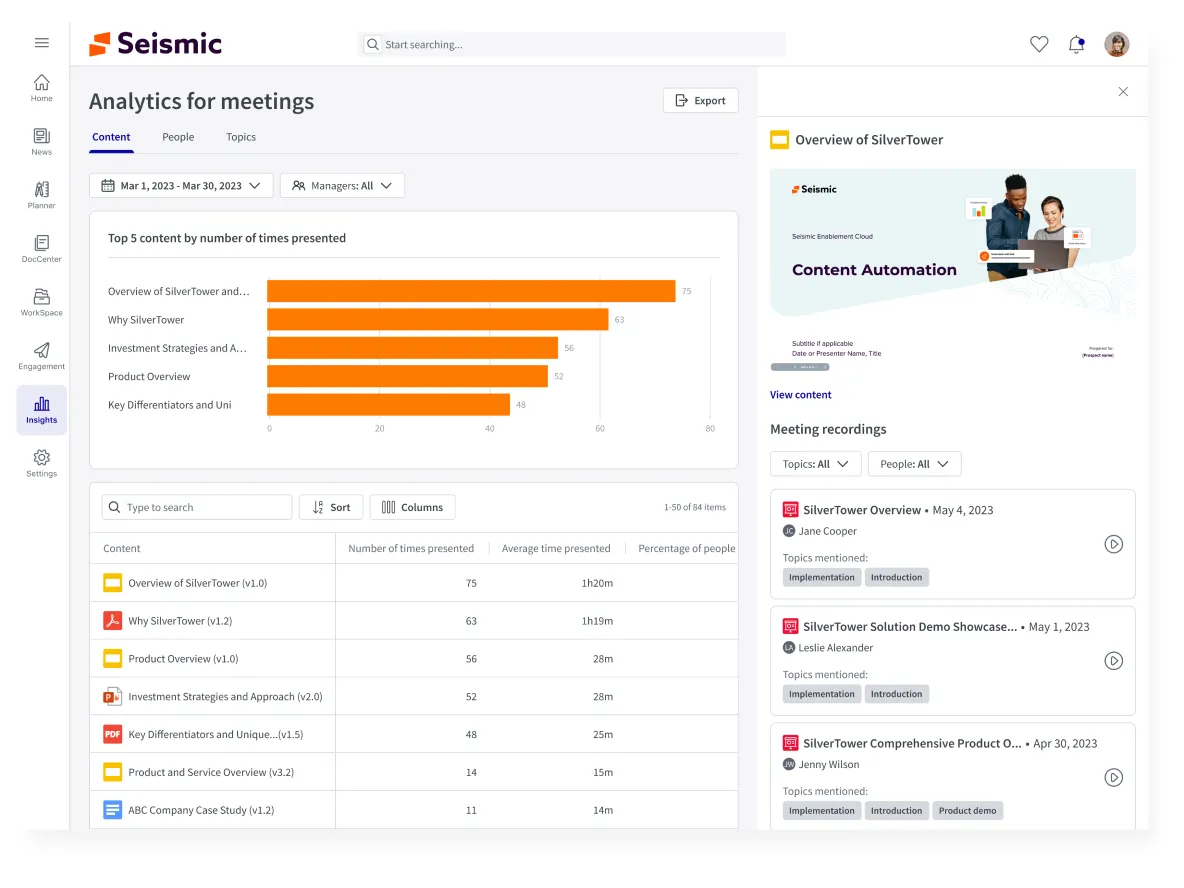
Task: Open Engagement in the sidebar
Action: pos(42,356)
